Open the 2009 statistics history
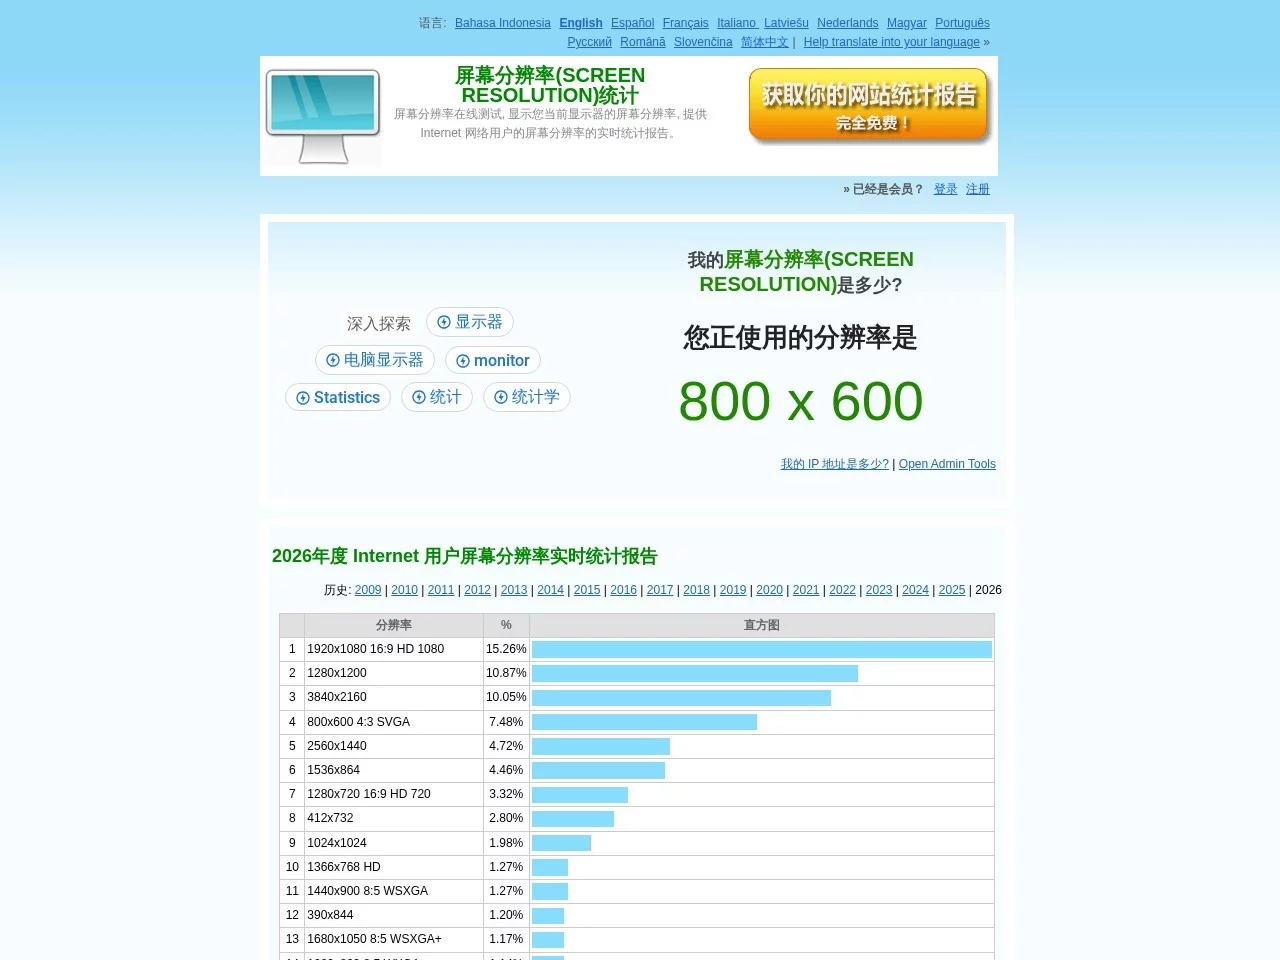The image size is (1280, 960). point(368,590)
